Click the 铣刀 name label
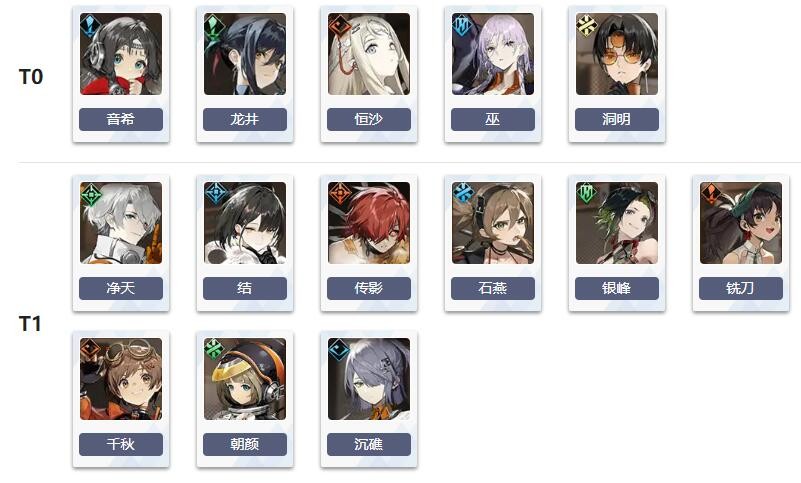 click(741, 288)
